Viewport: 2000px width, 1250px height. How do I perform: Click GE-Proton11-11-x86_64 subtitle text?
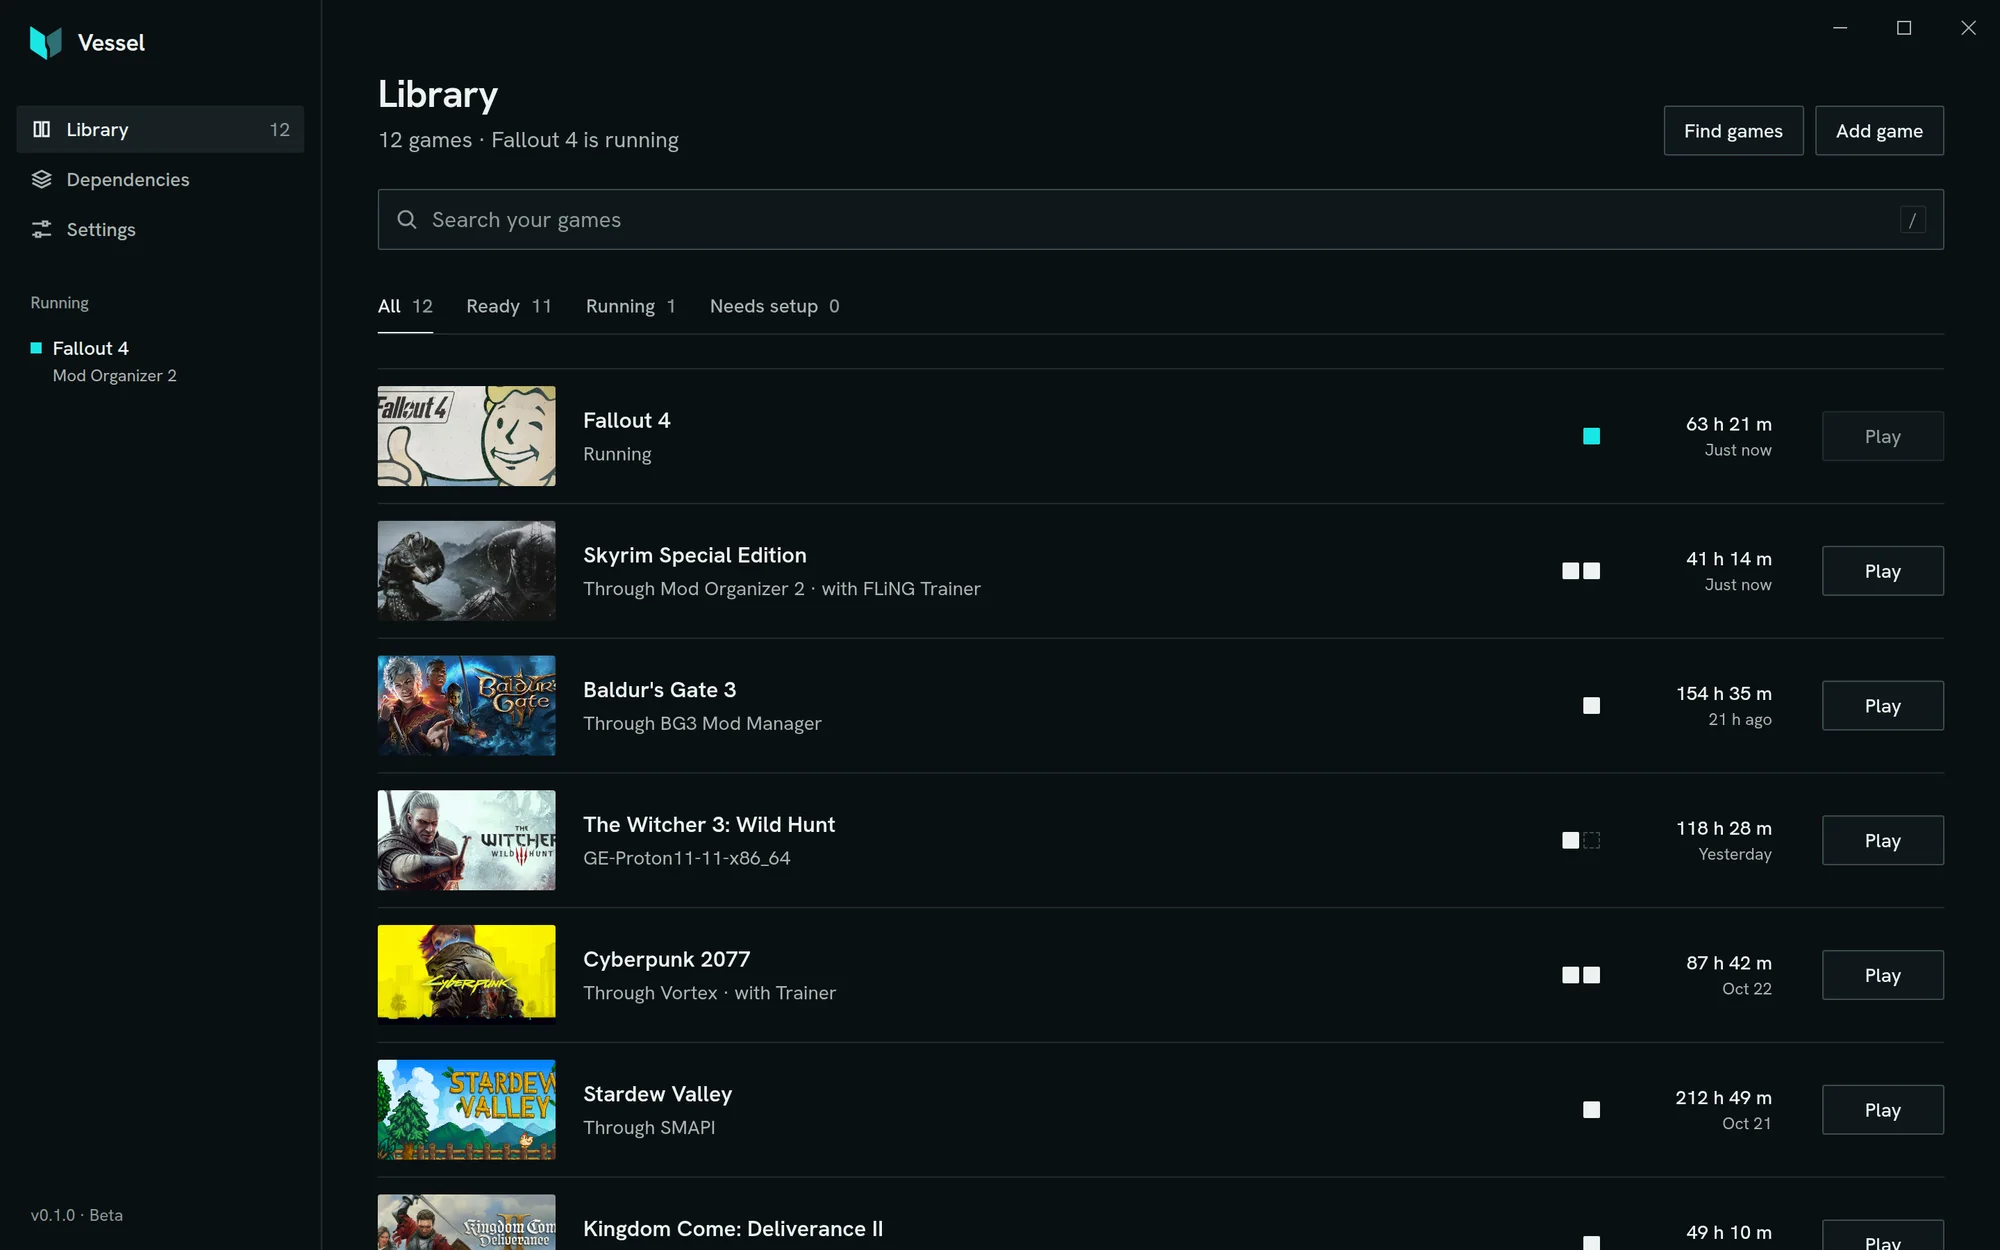[x=687, y=858]
